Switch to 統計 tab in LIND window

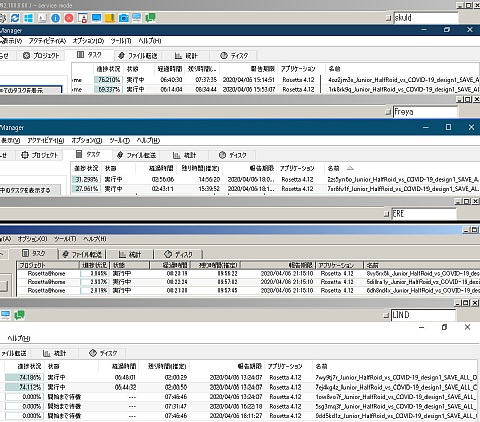pyautogui.click(x=55, y=353)
